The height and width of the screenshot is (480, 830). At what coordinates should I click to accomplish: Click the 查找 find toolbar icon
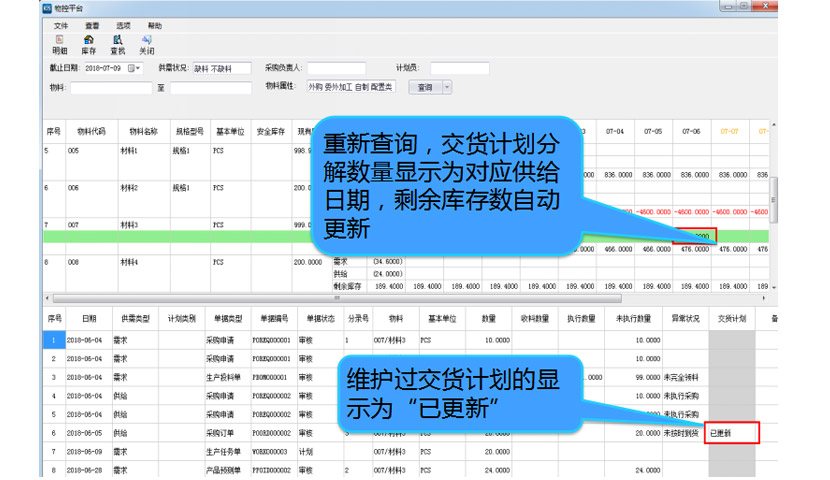[117, 44]
